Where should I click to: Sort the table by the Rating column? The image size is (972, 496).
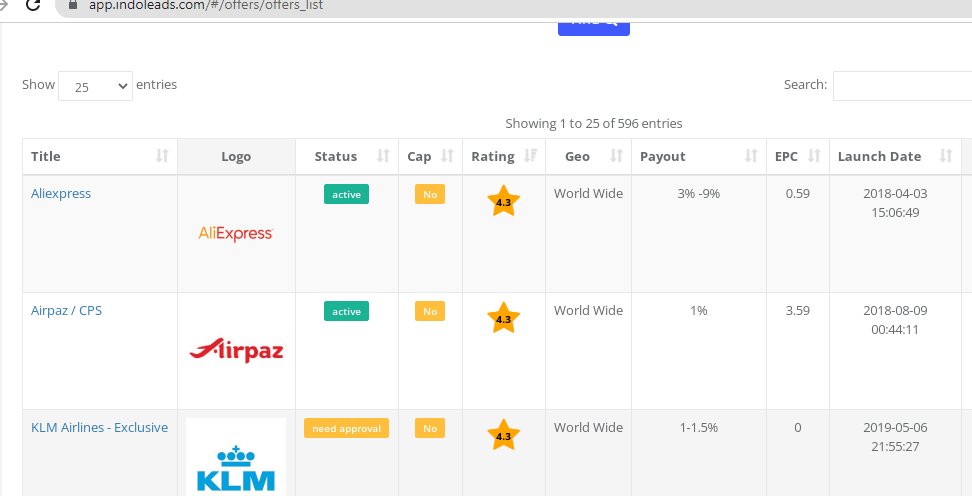(x=504, y=156)
